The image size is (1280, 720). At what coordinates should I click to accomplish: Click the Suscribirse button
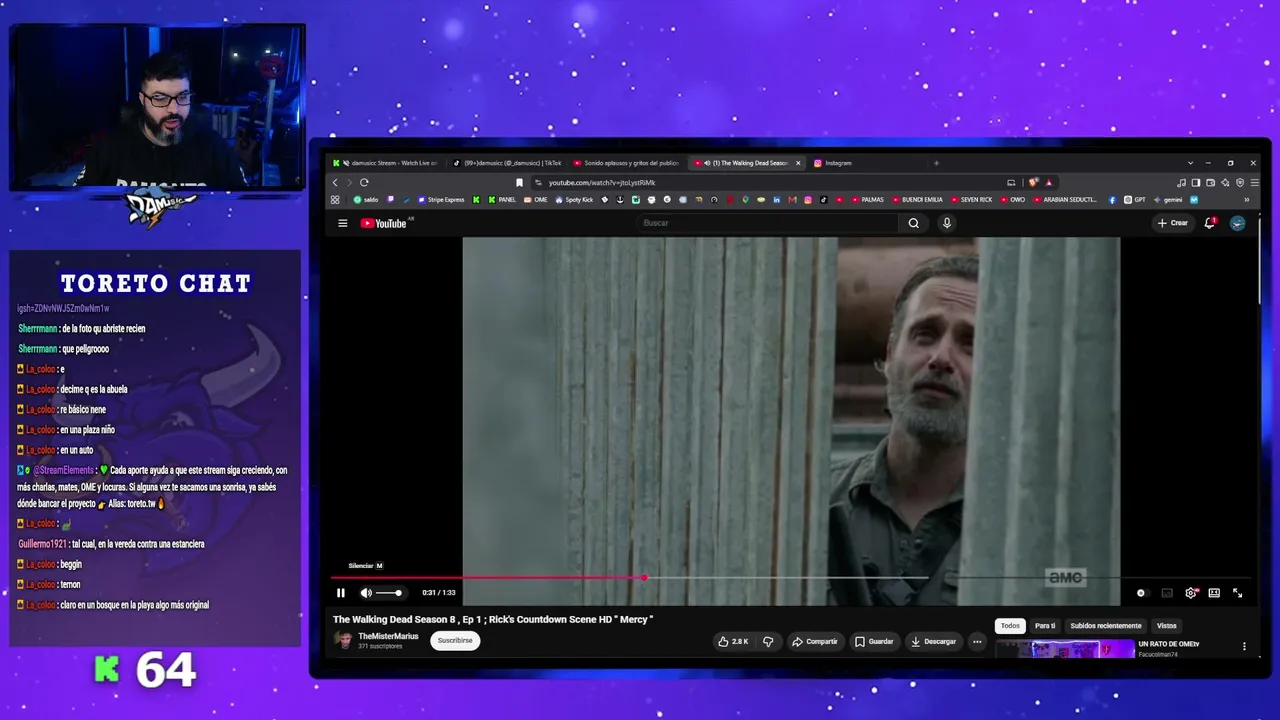point(455,640)
